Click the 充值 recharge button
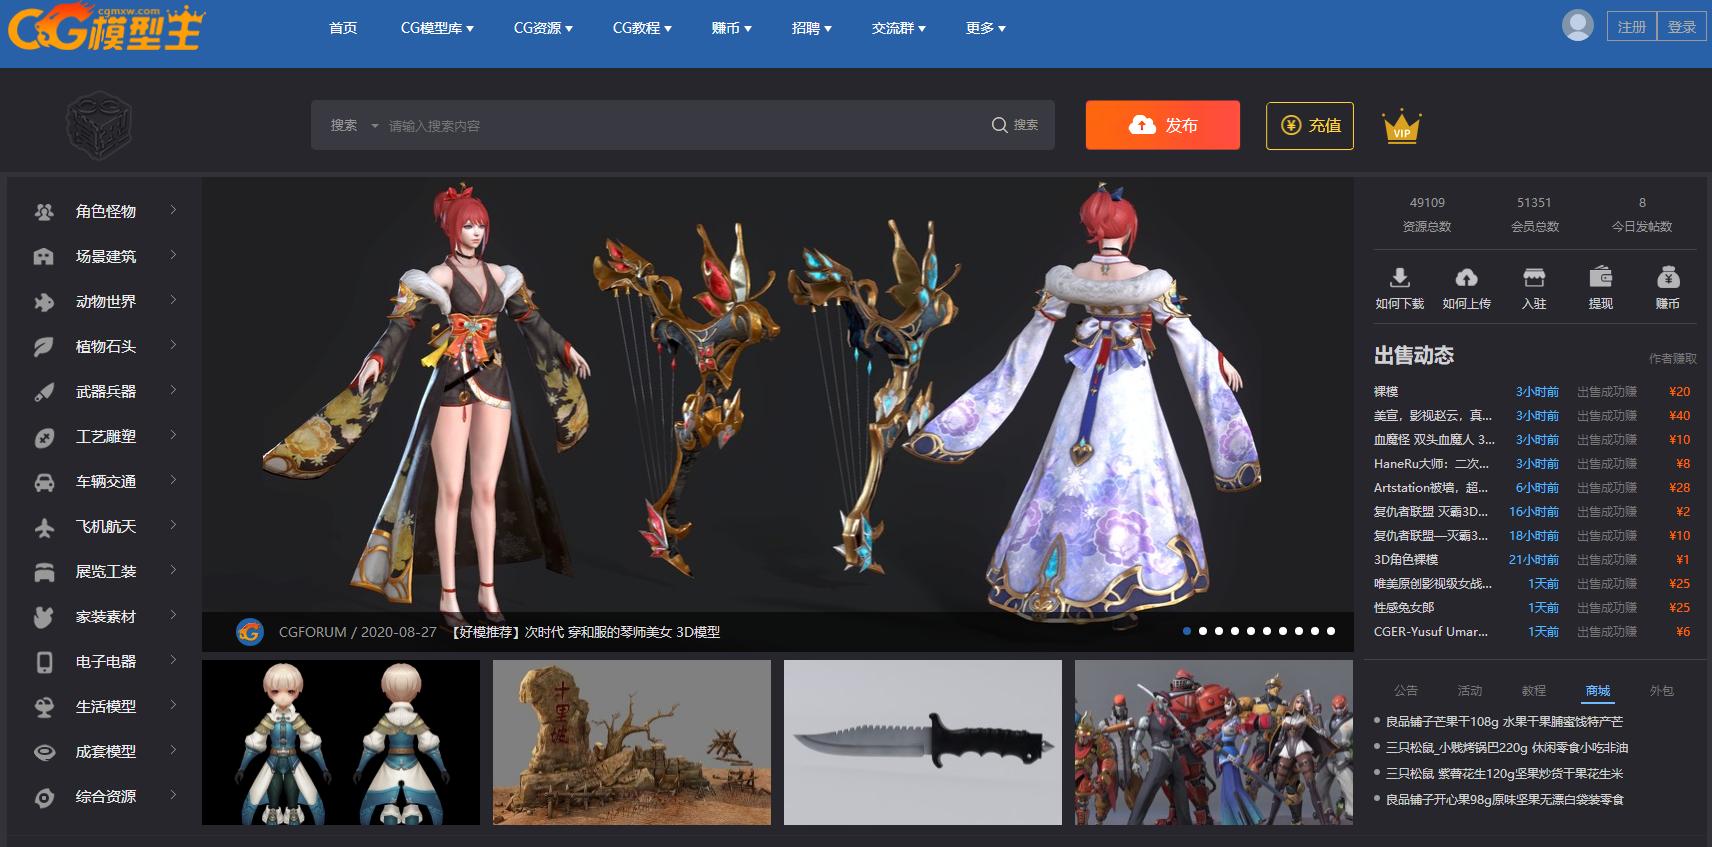 coord(1310,126)
